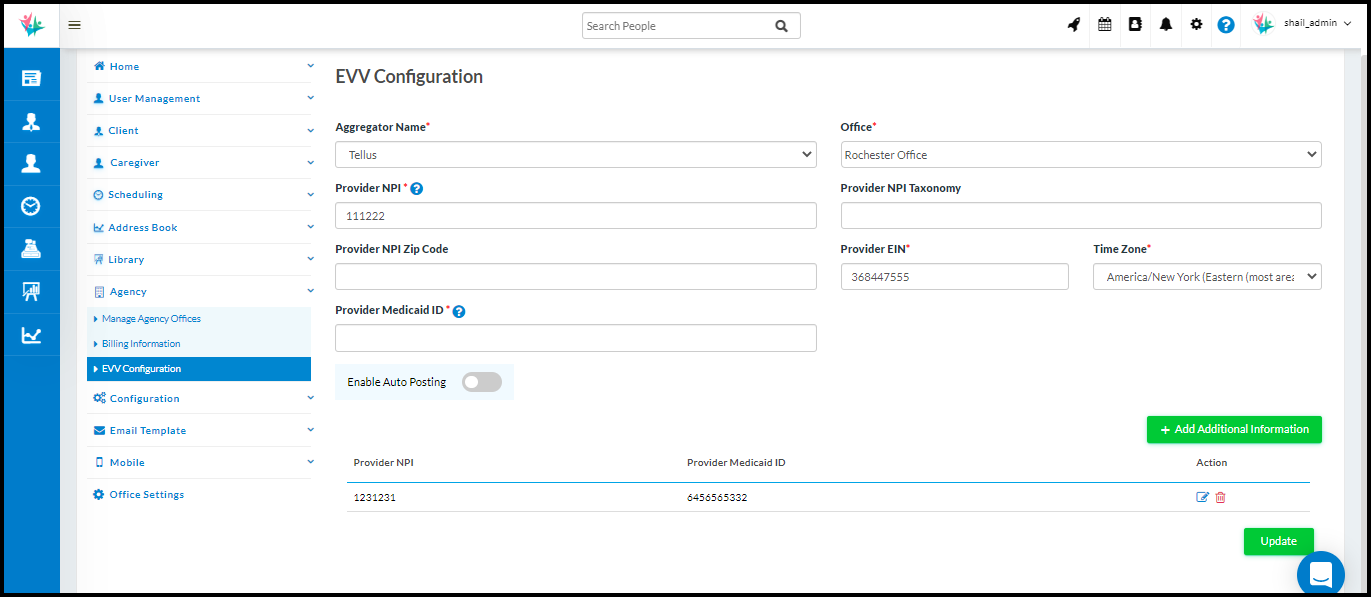Delete row 1231231 using the trash icon

pos(1221,497)
